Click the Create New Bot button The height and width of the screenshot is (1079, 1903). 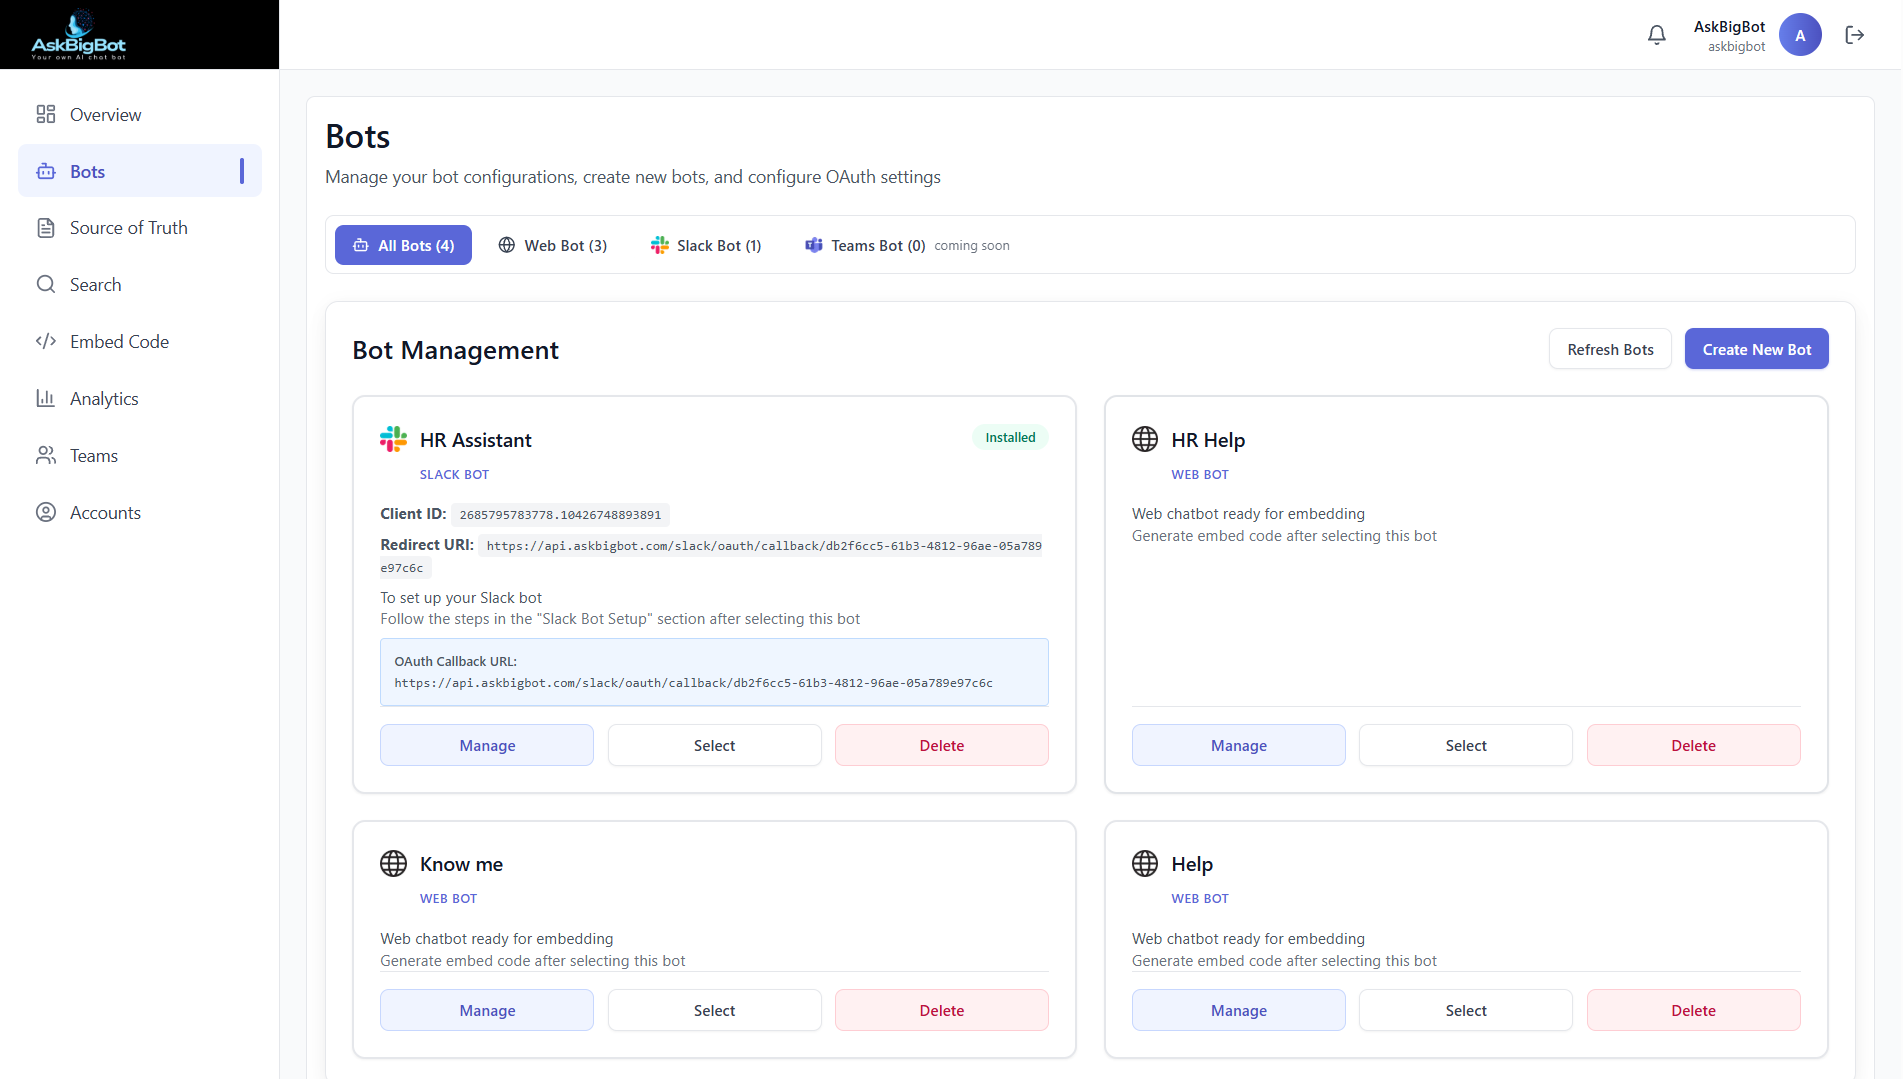pos(1756,348)
